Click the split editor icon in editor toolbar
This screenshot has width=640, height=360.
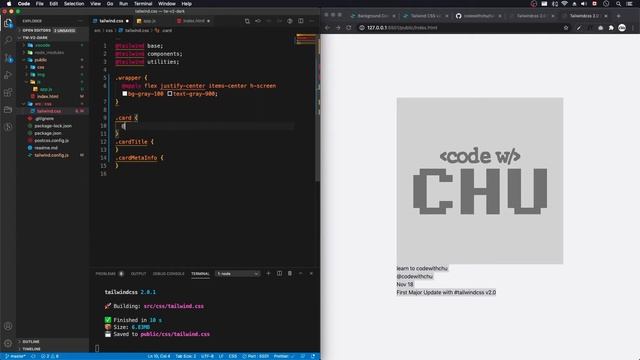[300, 21]
